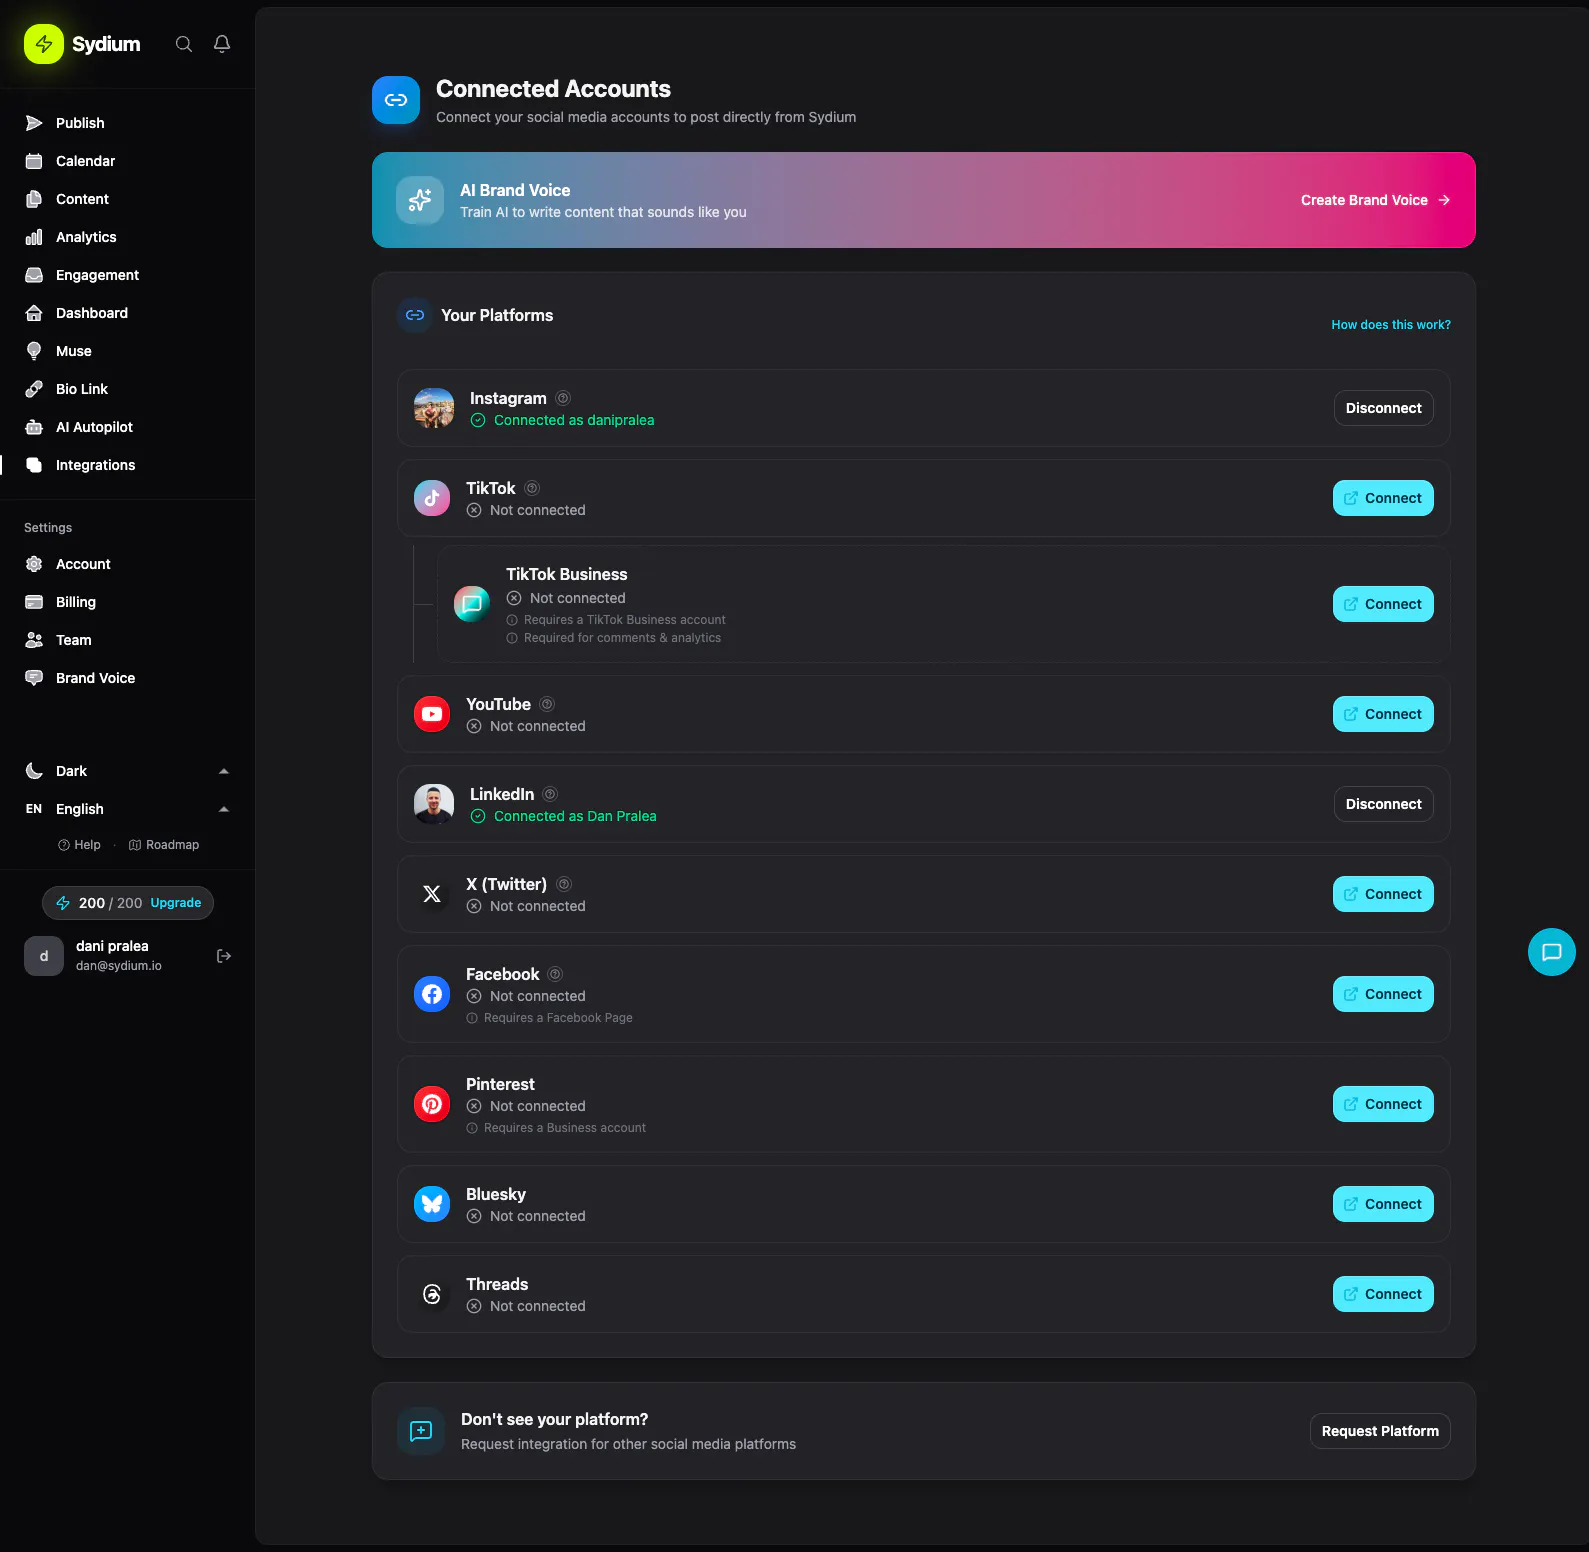The image size is (1589, 1552).
Task: Expand the Dark theme selector
Action: click(x=127, y=771)
